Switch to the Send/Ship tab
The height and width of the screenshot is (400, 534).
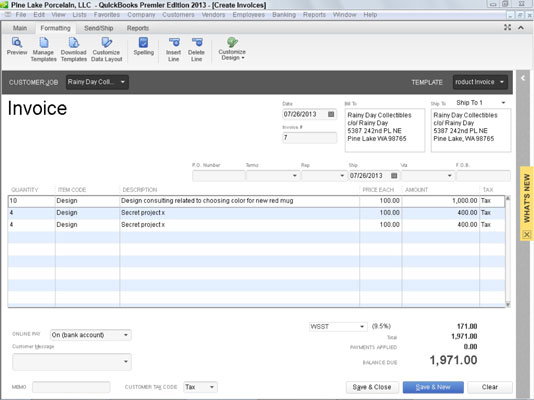click(98, 28)
